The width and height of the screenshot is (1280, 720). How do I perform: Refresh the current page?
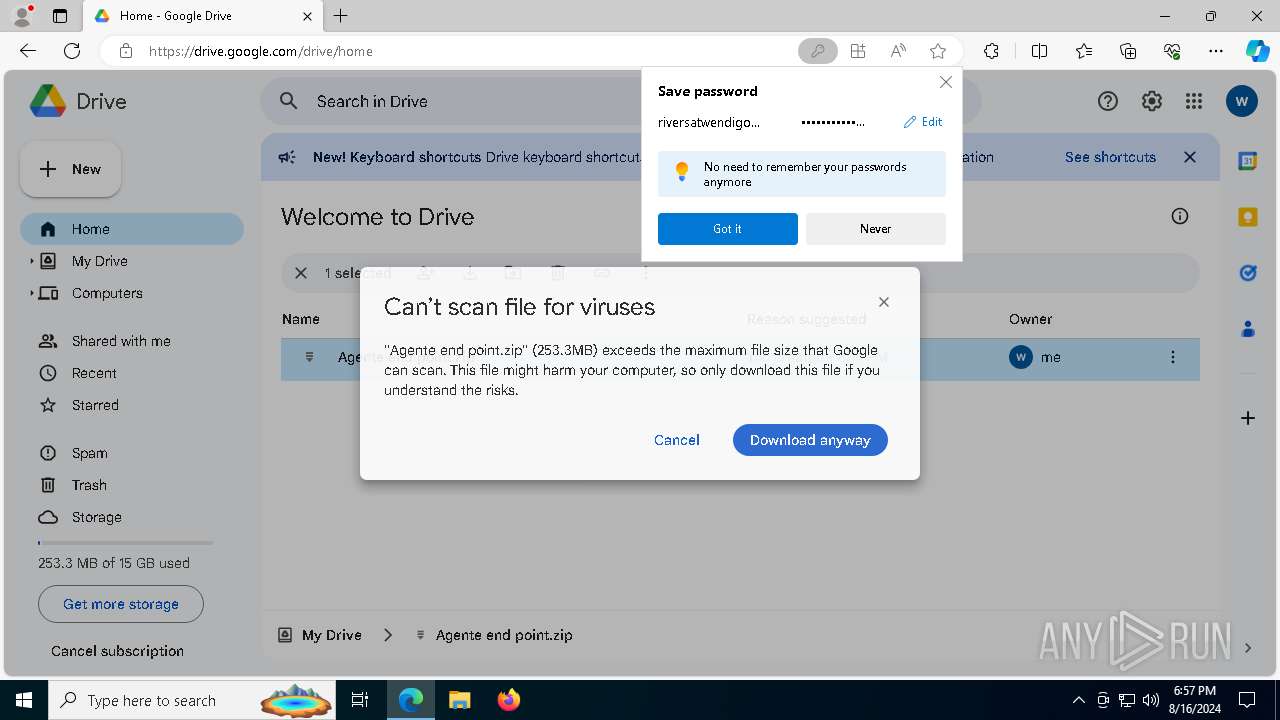pos(72,51)
